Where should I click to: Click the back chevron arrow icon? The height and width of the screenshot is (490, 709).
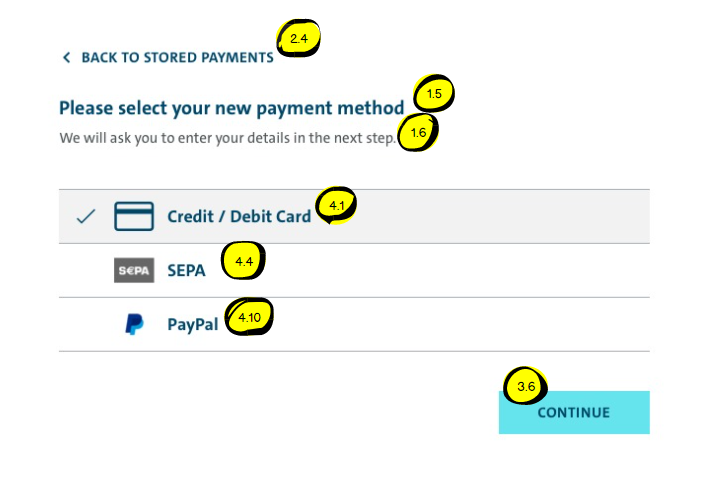pyautogui.click(x=66, y=58)
